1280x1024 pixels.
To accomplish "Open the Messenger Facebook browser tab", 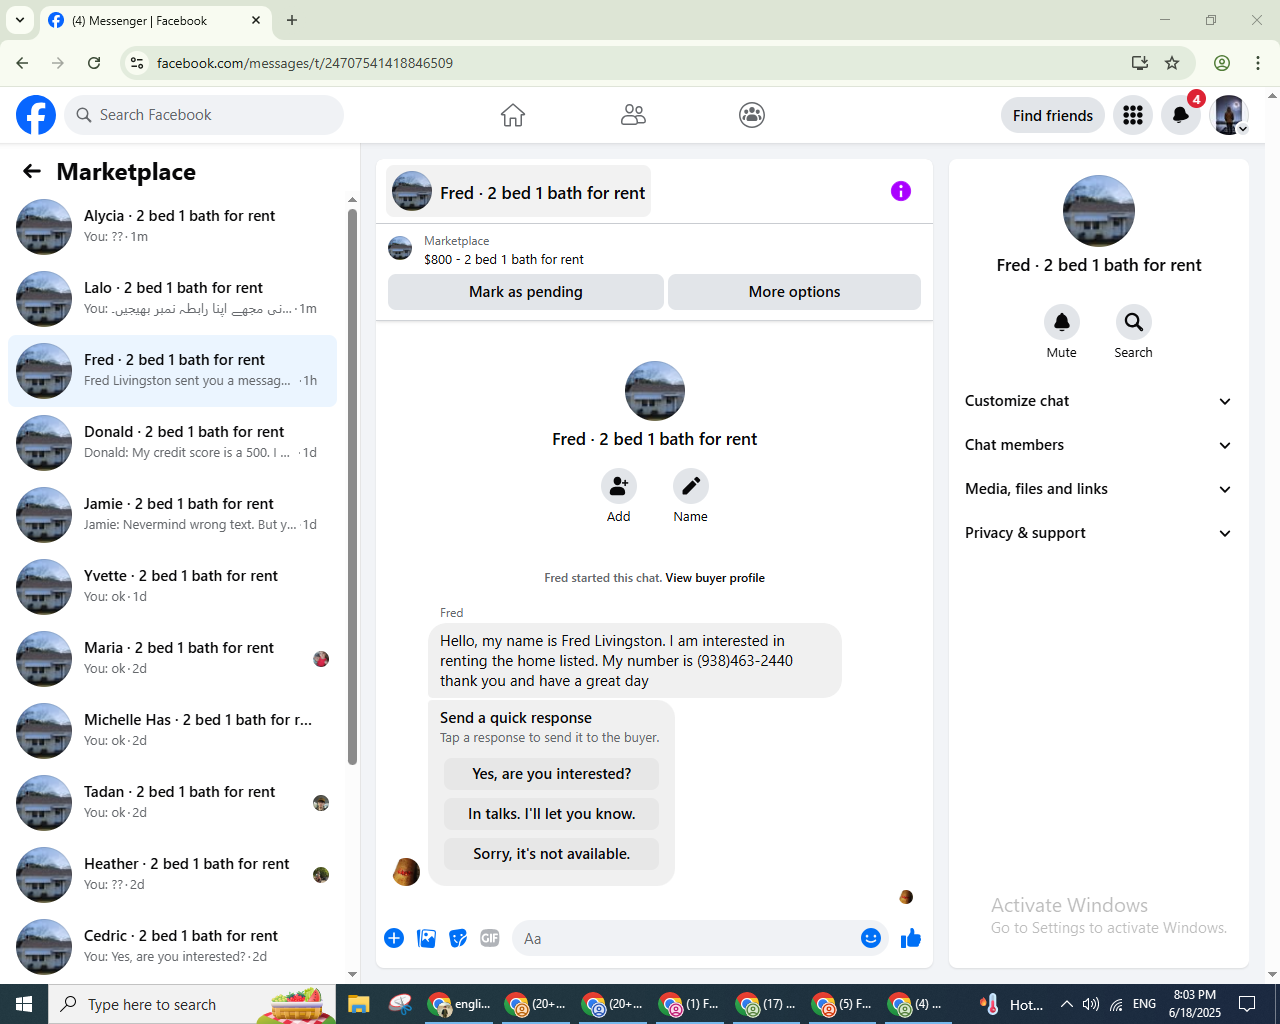I will click(155, 20).
